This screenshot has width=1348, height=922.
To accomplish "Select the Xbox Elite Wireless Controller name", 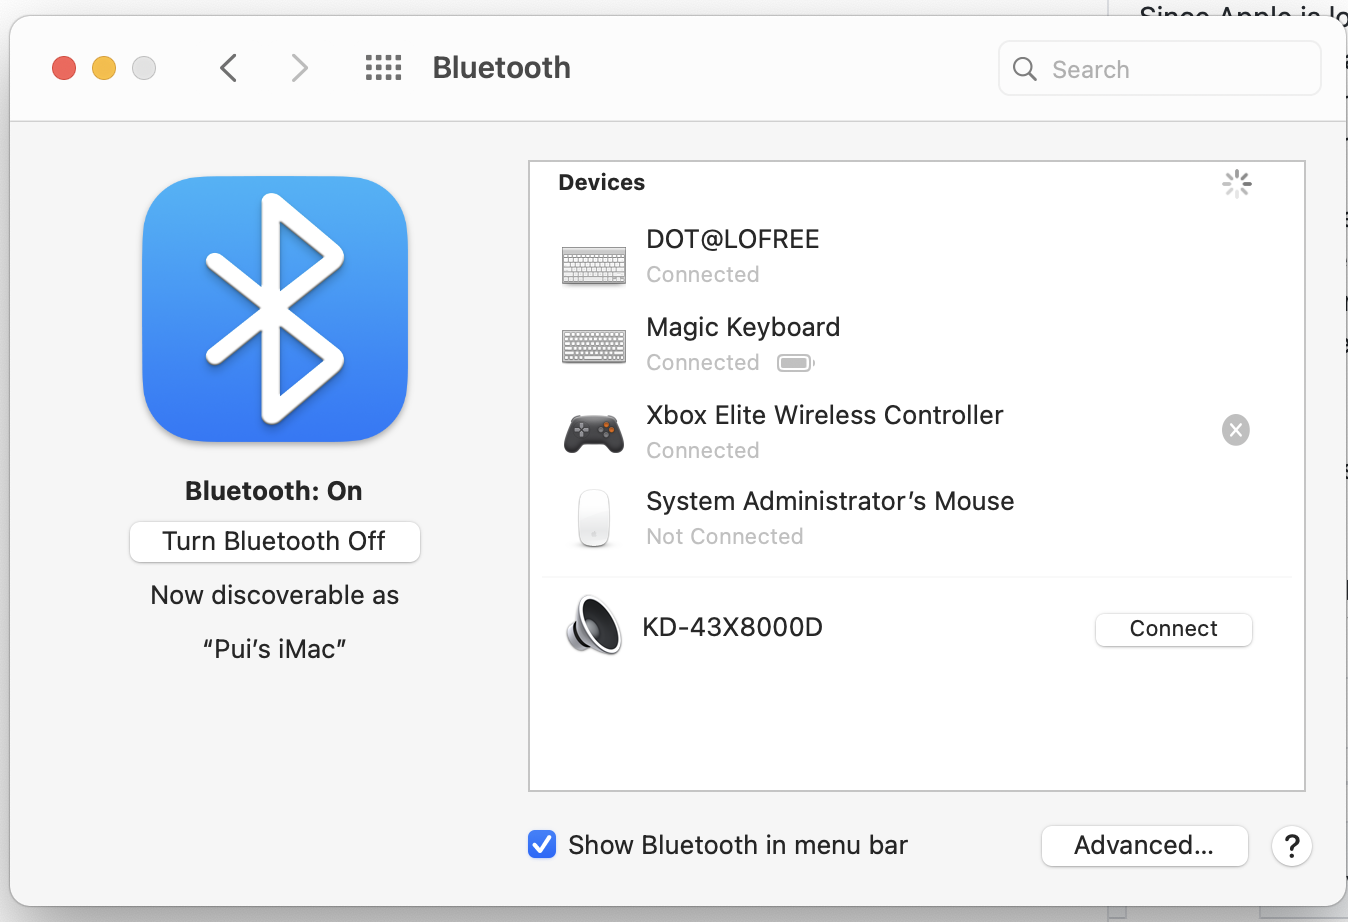I will [x=825, y=415].
